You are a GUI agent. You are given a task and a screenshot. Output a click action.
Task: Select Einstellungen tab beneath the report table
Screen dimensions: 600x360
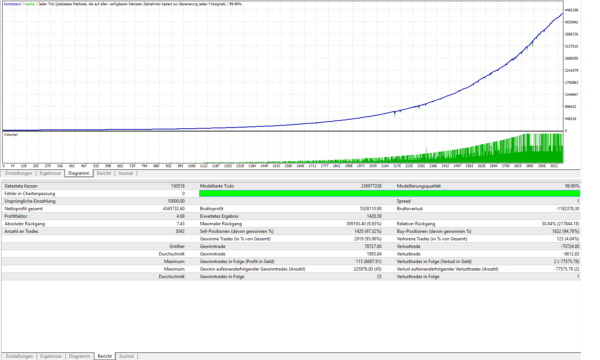click(x=19, y=356)
